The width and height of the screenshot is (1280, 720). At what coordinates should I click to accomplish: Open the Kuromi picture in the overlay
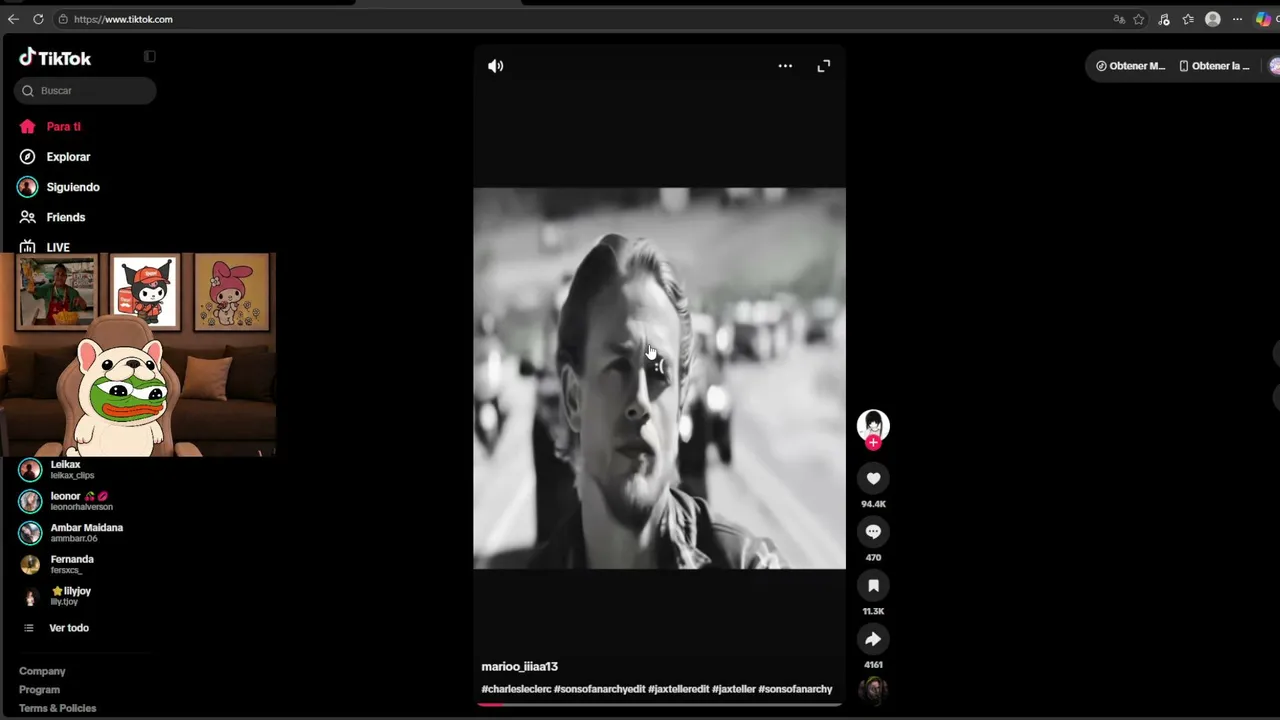point(145,292)
